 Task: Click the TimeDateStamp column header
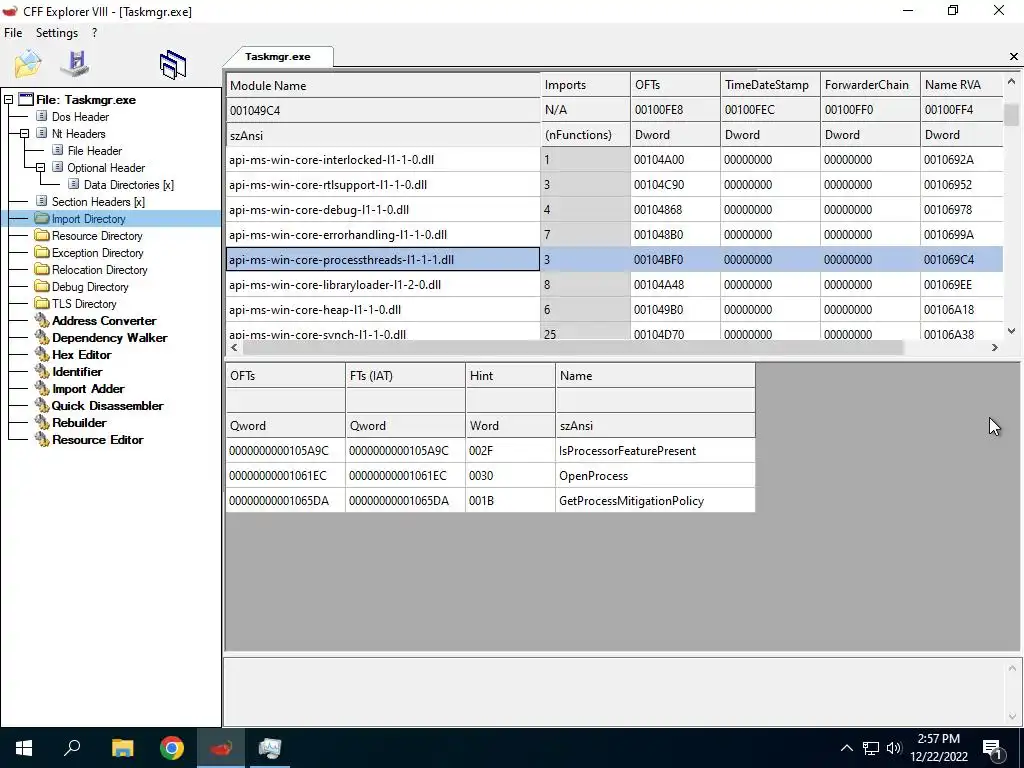pos(770,86)
